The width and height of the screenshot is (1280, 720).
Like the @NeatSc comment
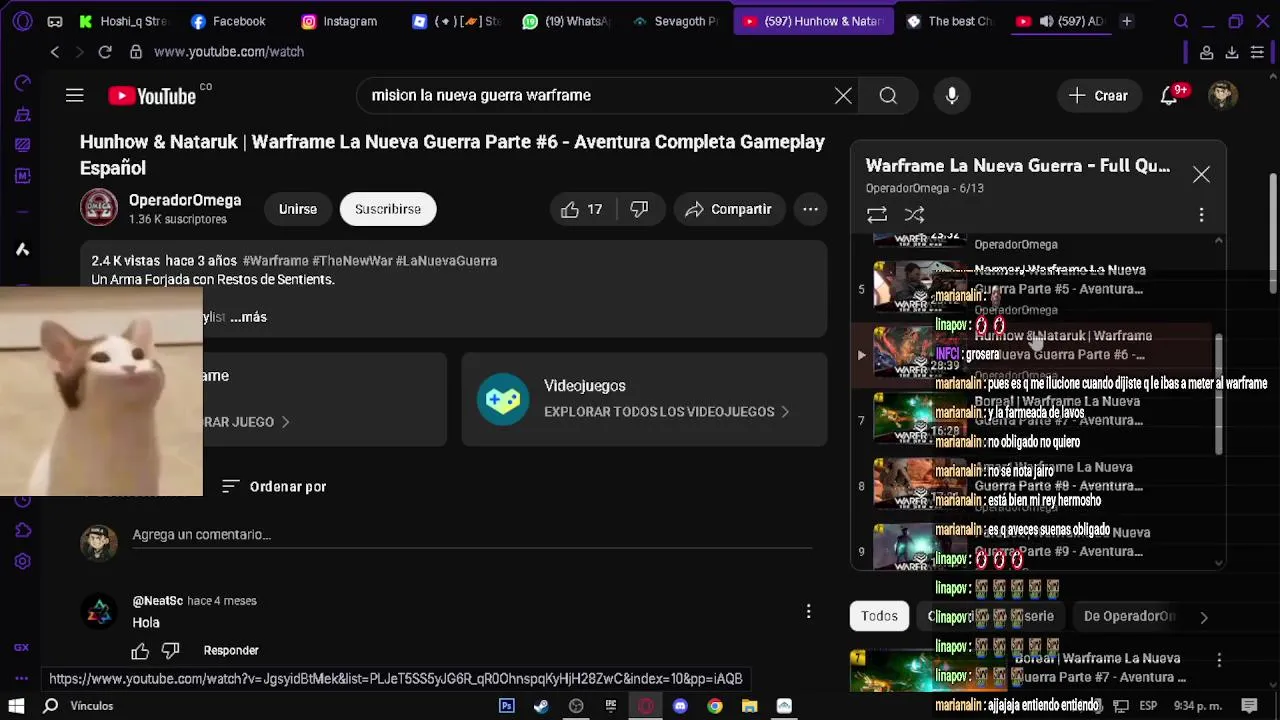click(140, 651)
